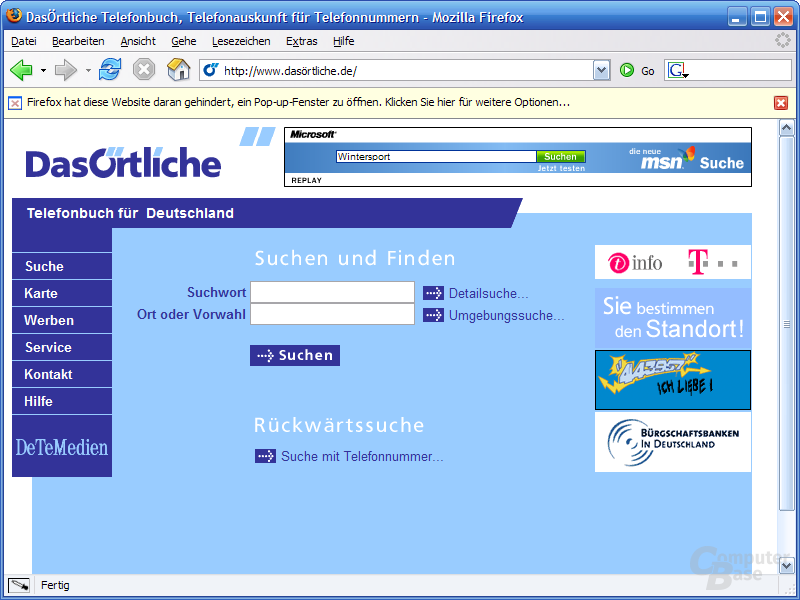Open the Lesezeichen menu
The width and height of the screenshot is (800, 600).
click(241, 41)
